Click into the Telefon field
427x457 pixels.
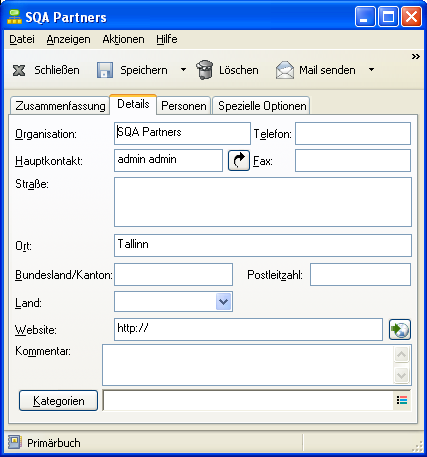353,133
